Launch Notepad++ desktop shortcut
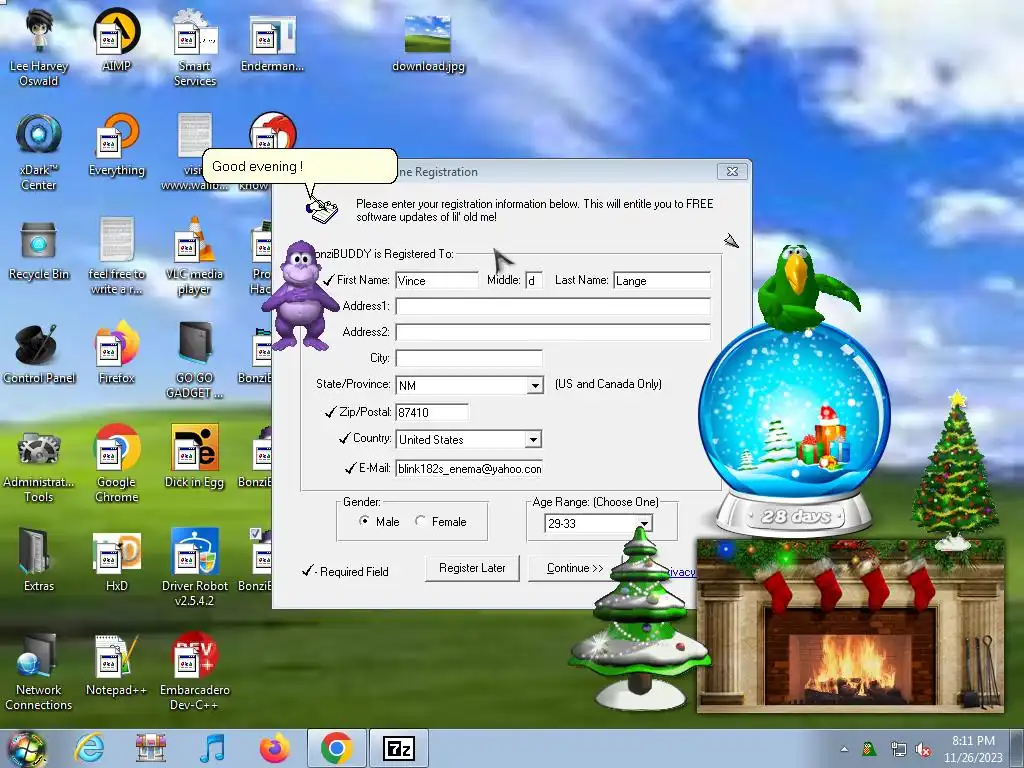This screenshot has width=1024, height=768. coord(116,665)
